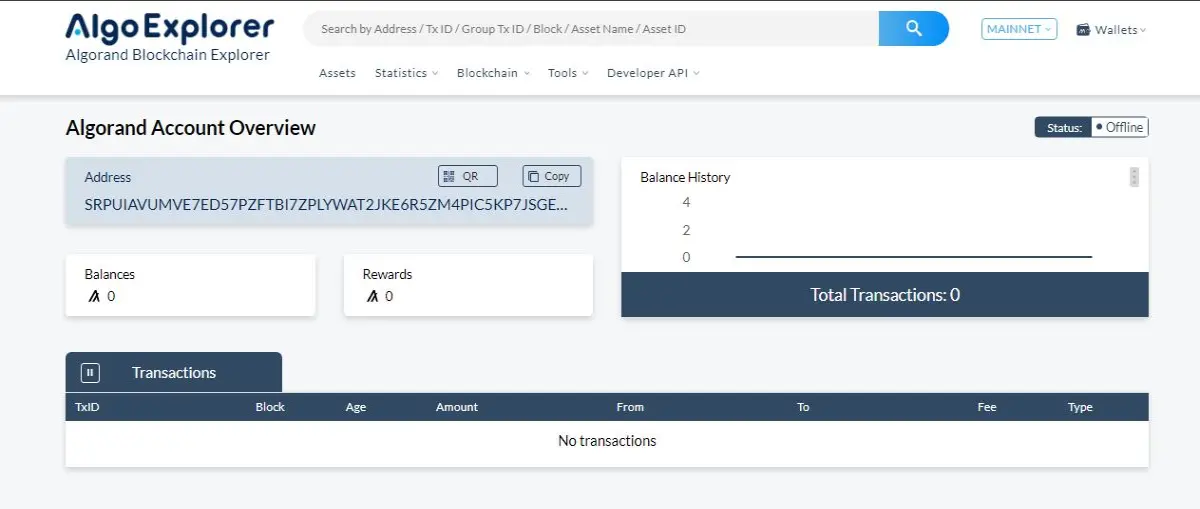This screenshot has width=1200, height=509.
Task: Click the Algo symbol under Balances
Action: click(94, 296)
